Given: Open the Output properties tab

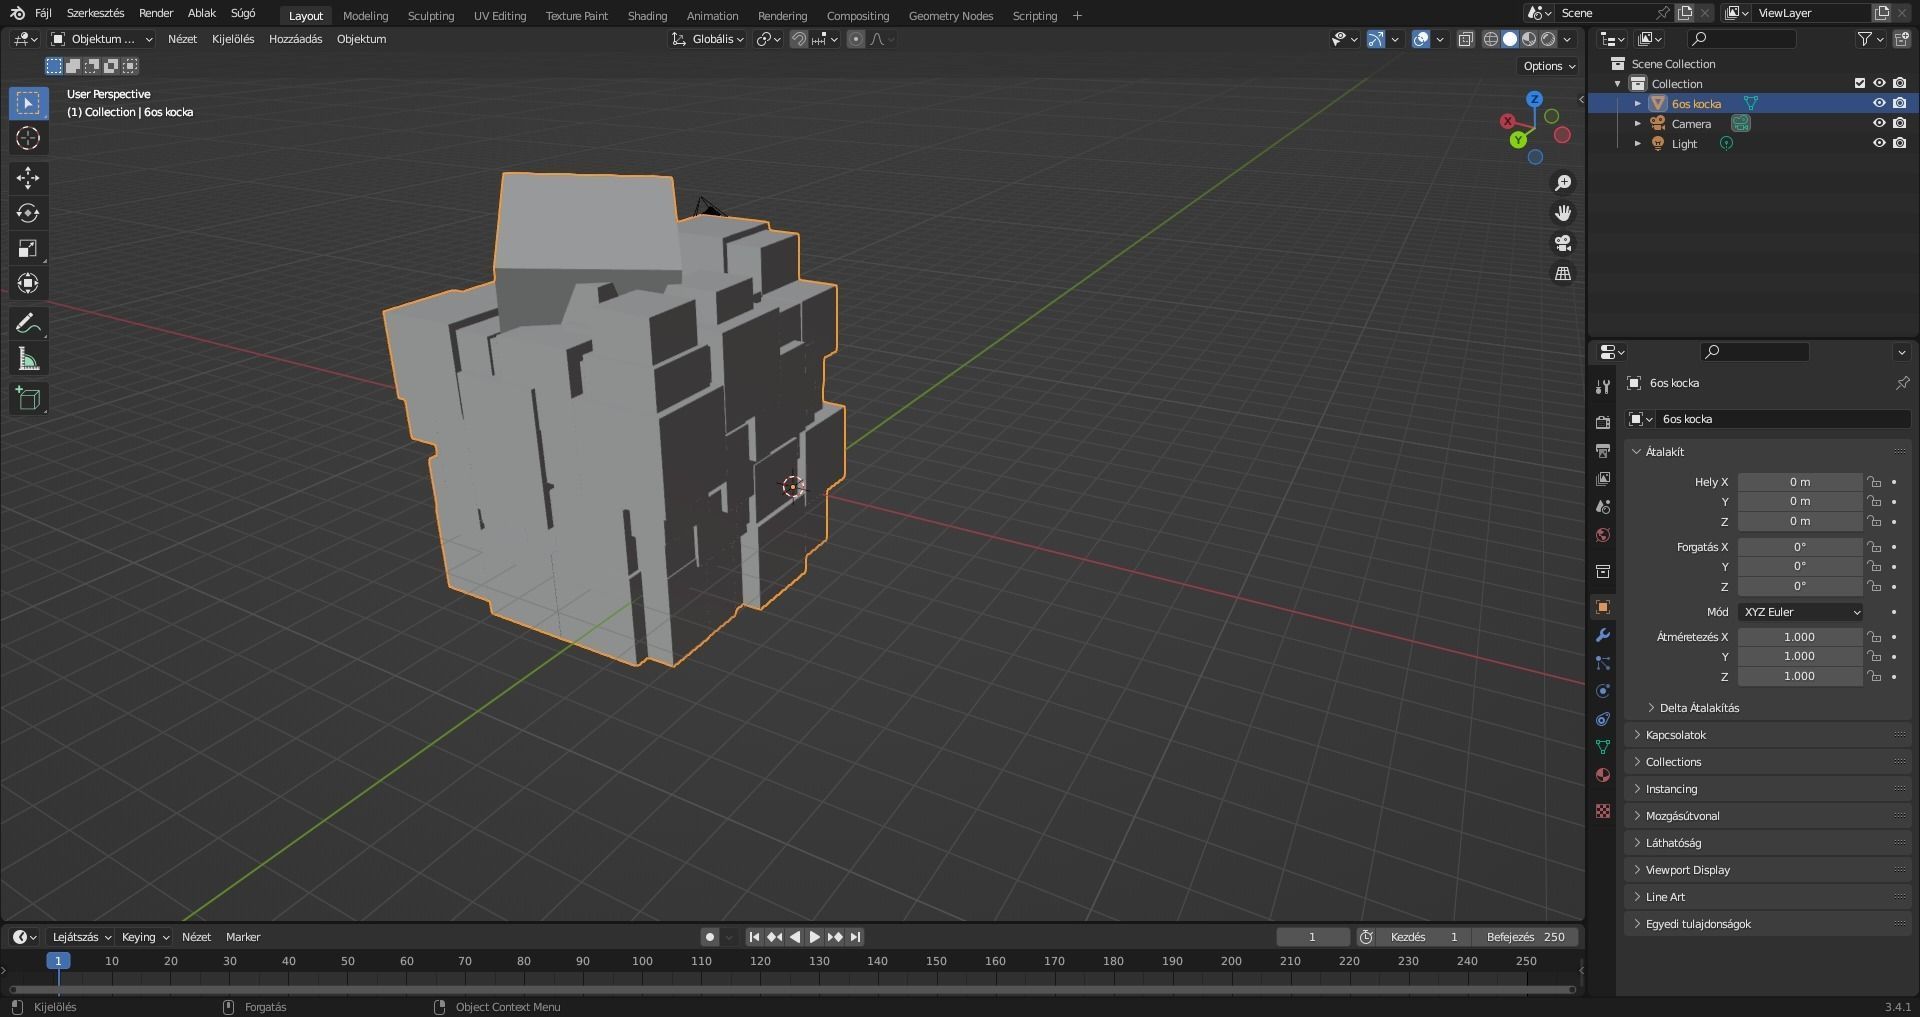Looking at the screenshot, I should (x=1603, y=451).
